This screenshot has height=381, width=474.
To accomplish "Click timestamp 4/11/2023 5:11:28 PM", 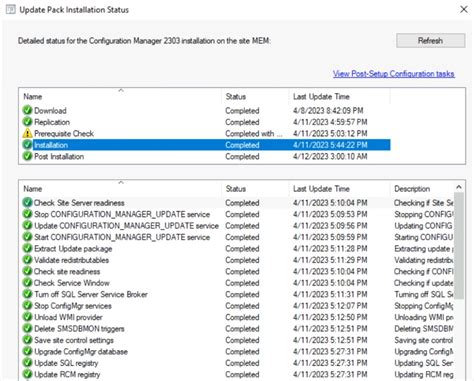I will tap(330, 248).
